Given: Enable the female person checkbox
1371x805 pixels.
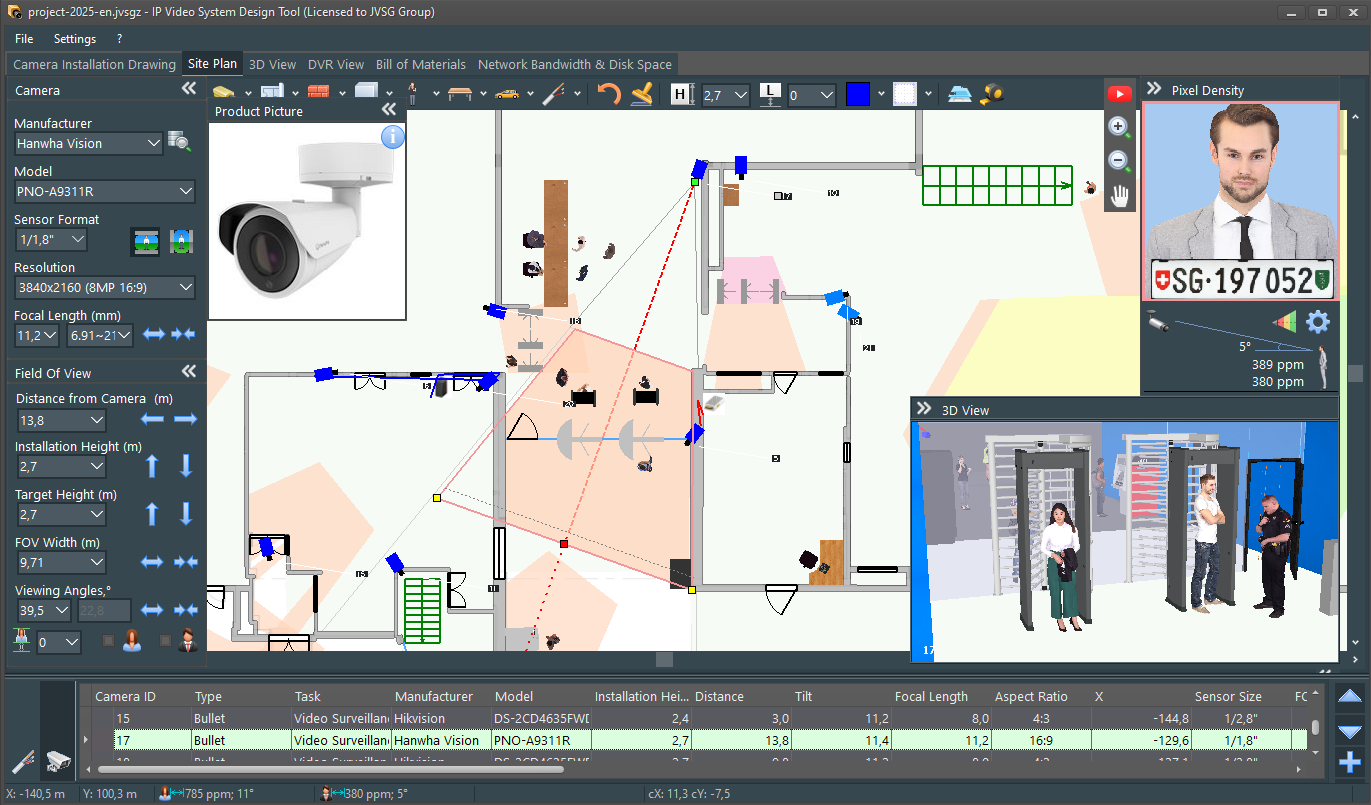Looking at the screenshot, I should point(109,641).
